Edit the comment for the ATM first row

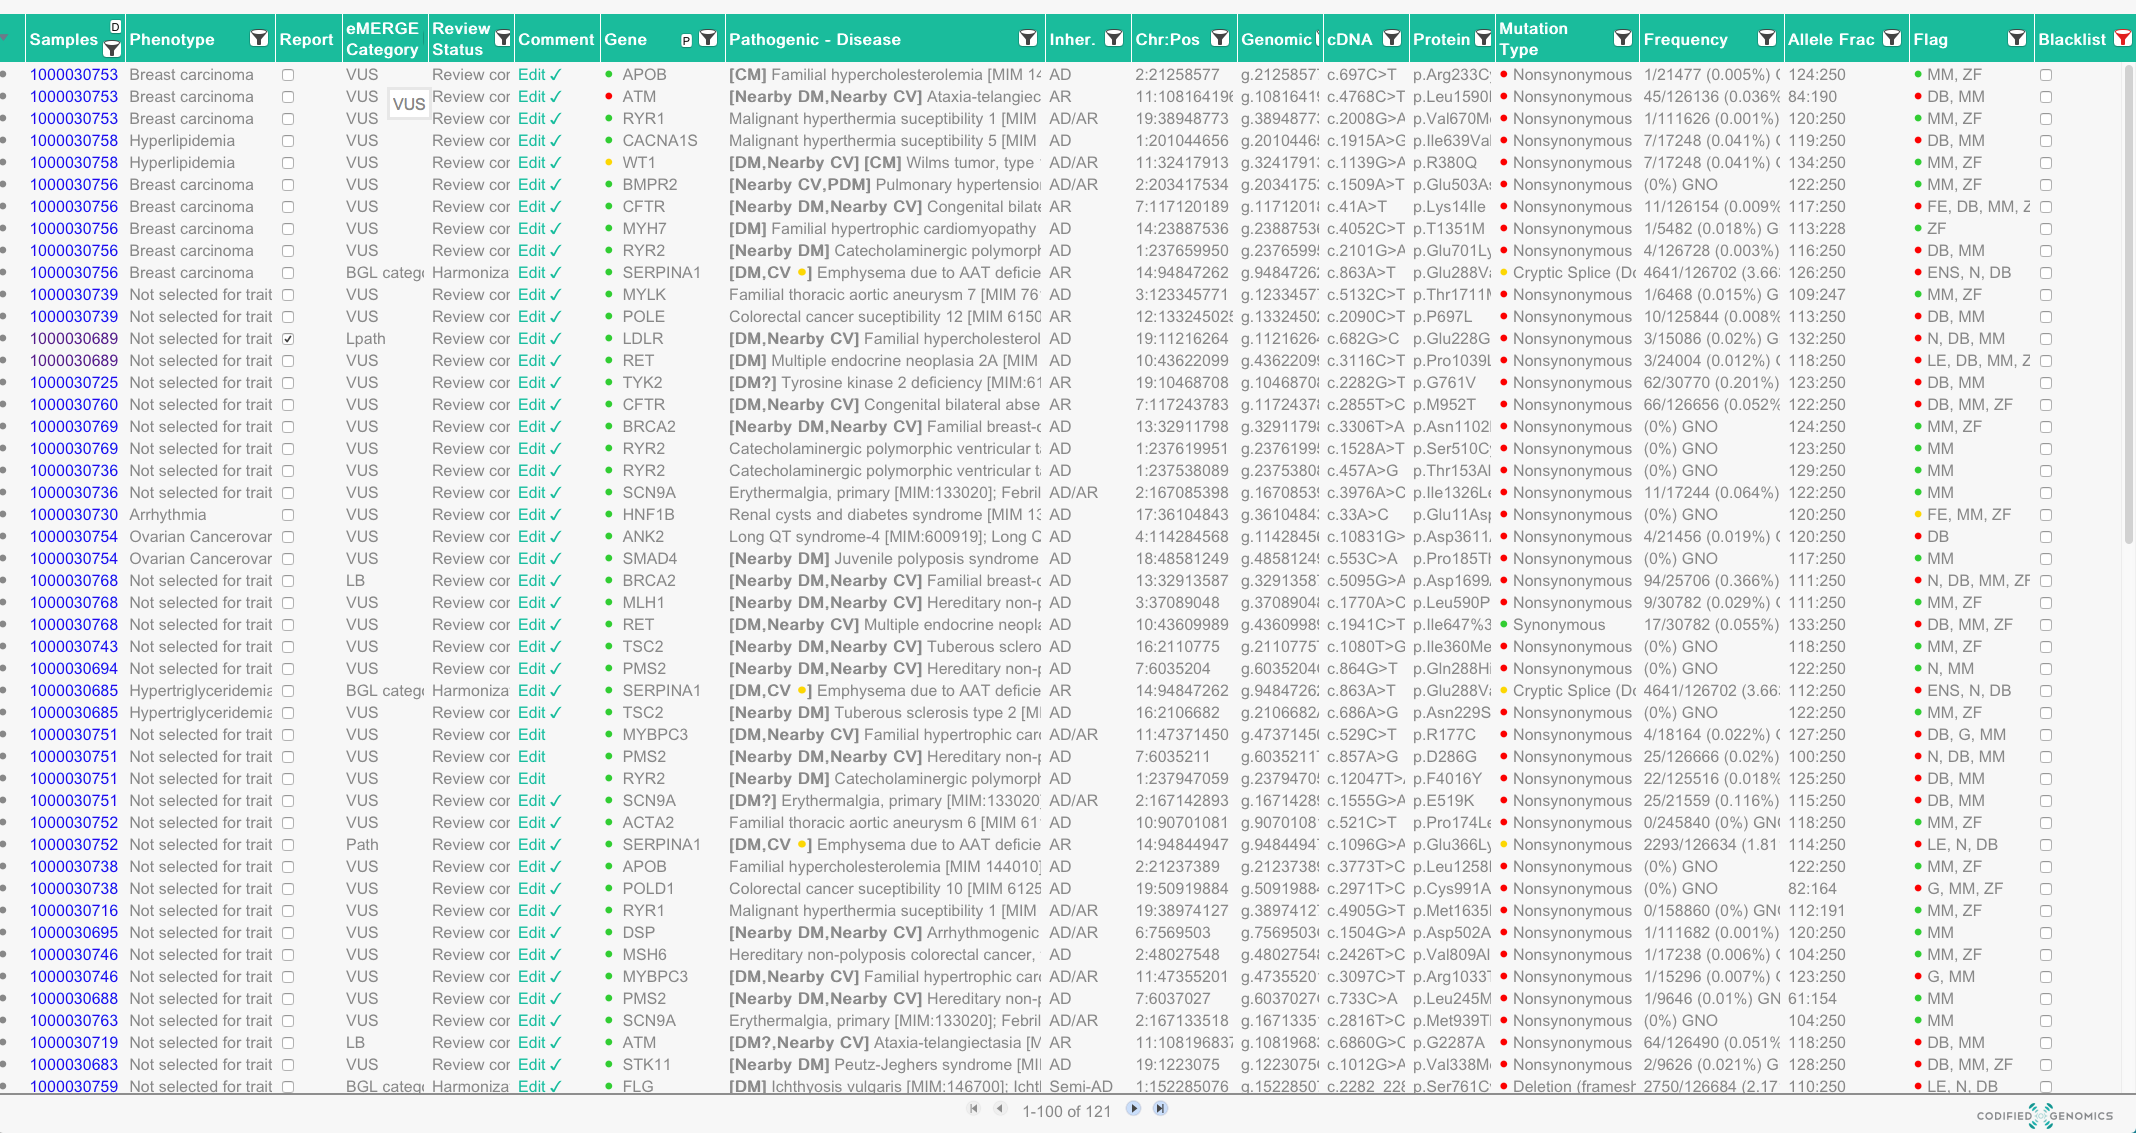click(532, 97)
